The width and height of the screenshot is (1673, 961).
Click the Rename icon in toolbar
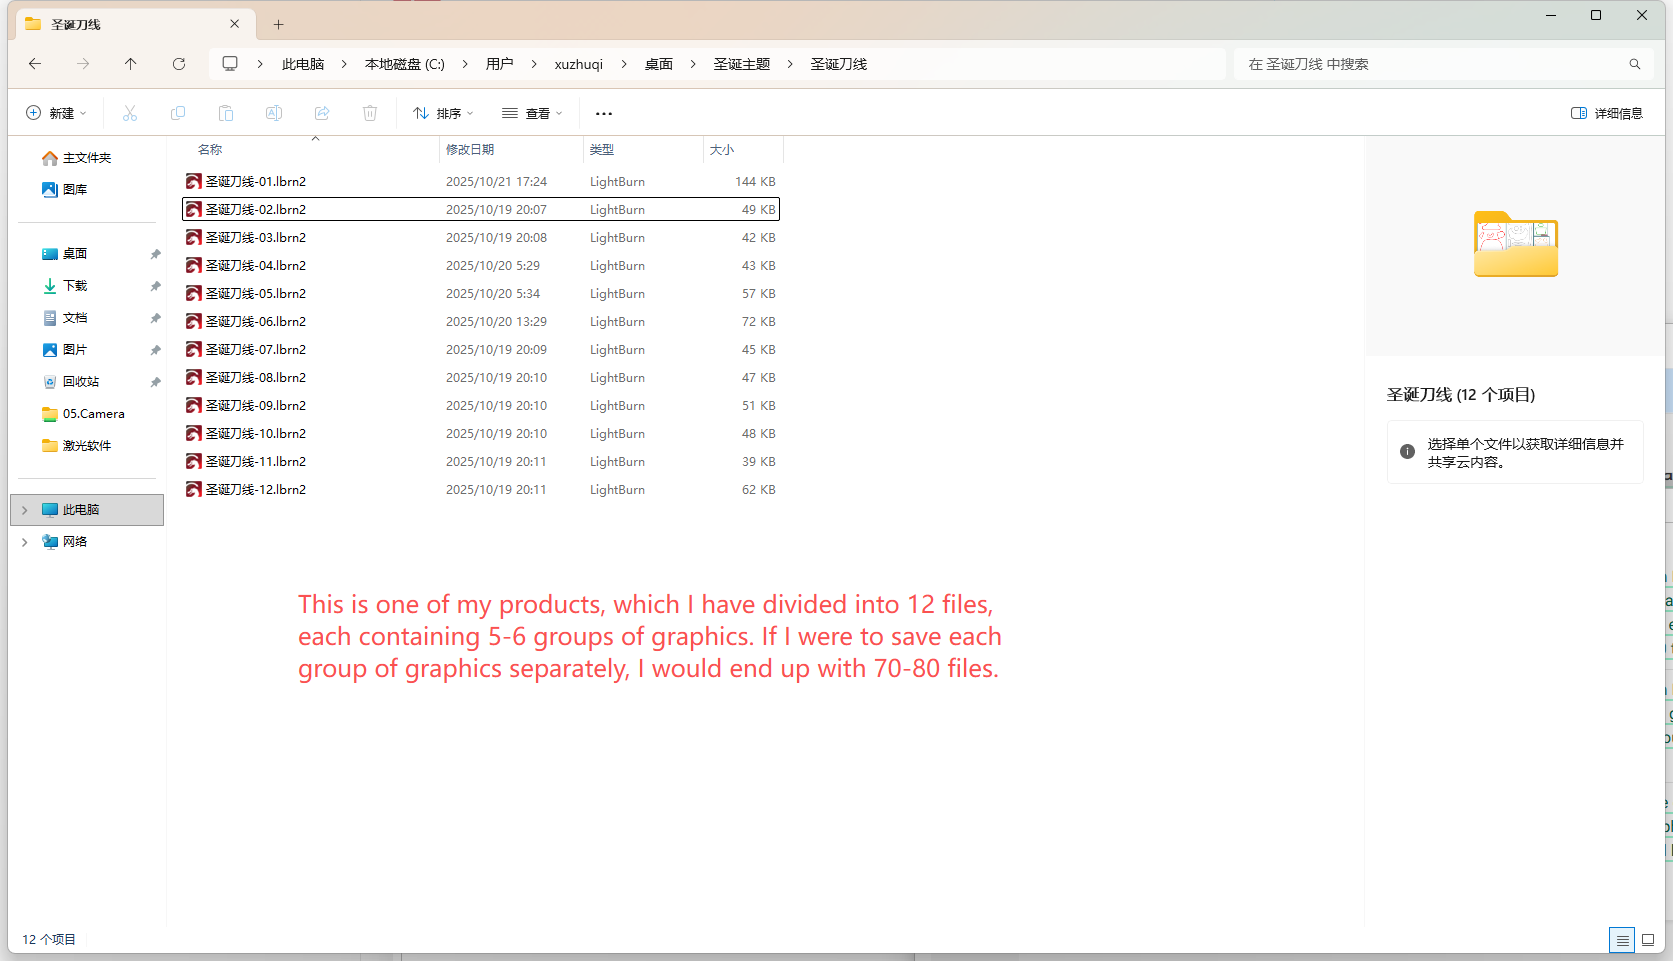tap(274, 113)
